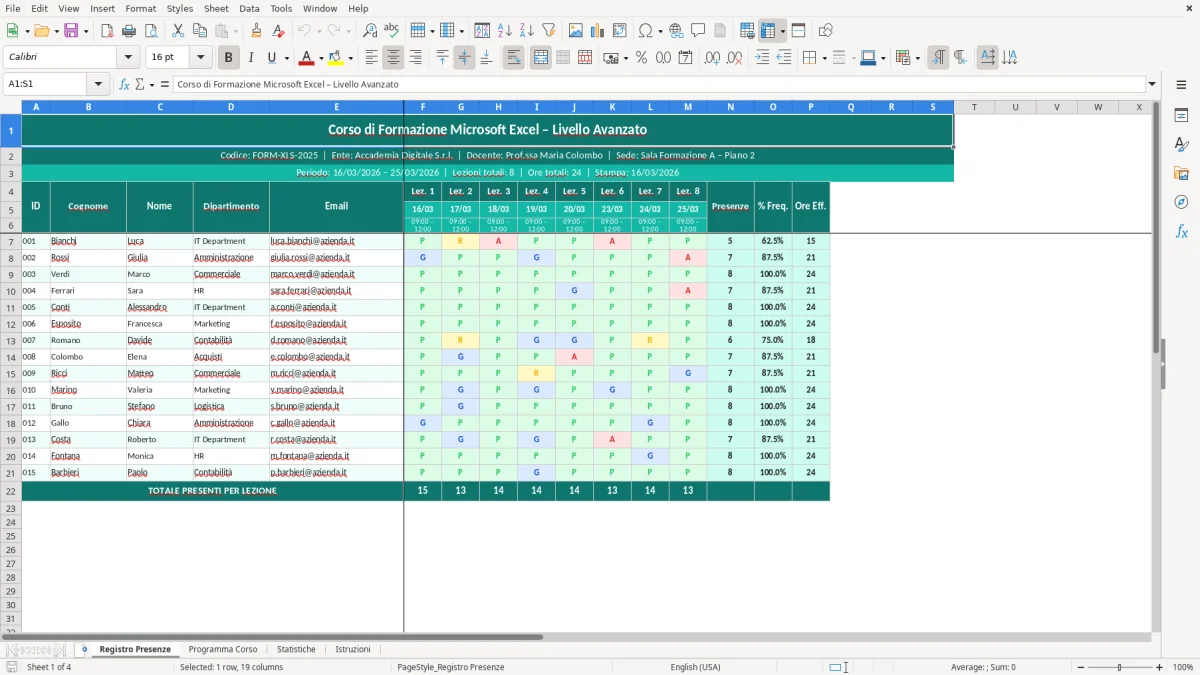Screen dimensions: 1200x675
Task: Click Increase Indent icon
Action: [762, 58]
